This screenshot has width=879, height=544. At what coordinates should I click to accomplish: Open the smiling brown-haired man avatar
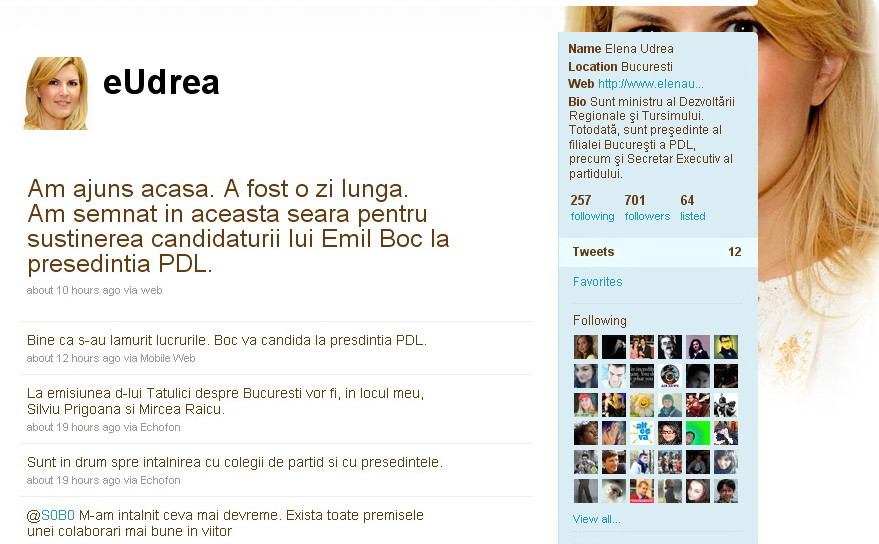click(614, 462)
